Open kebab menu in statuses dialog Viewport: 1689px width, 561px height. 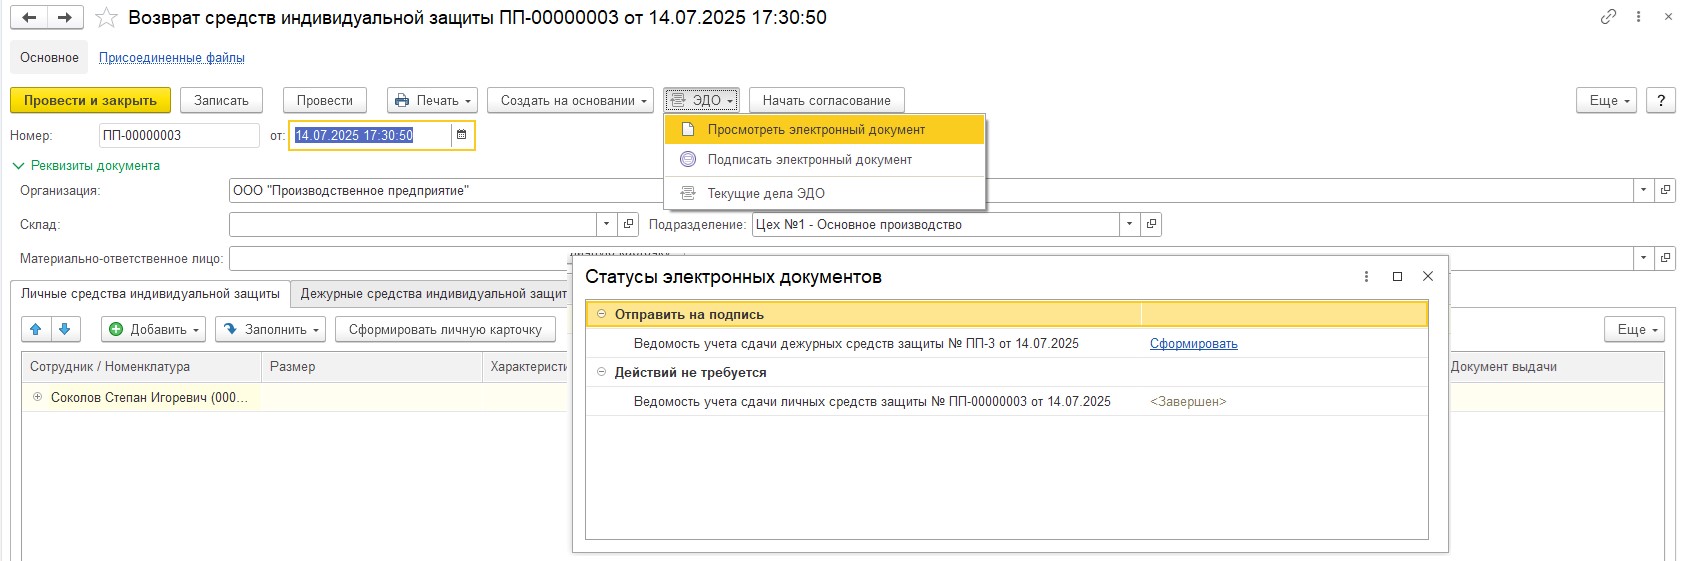[x=1366, y=277]
